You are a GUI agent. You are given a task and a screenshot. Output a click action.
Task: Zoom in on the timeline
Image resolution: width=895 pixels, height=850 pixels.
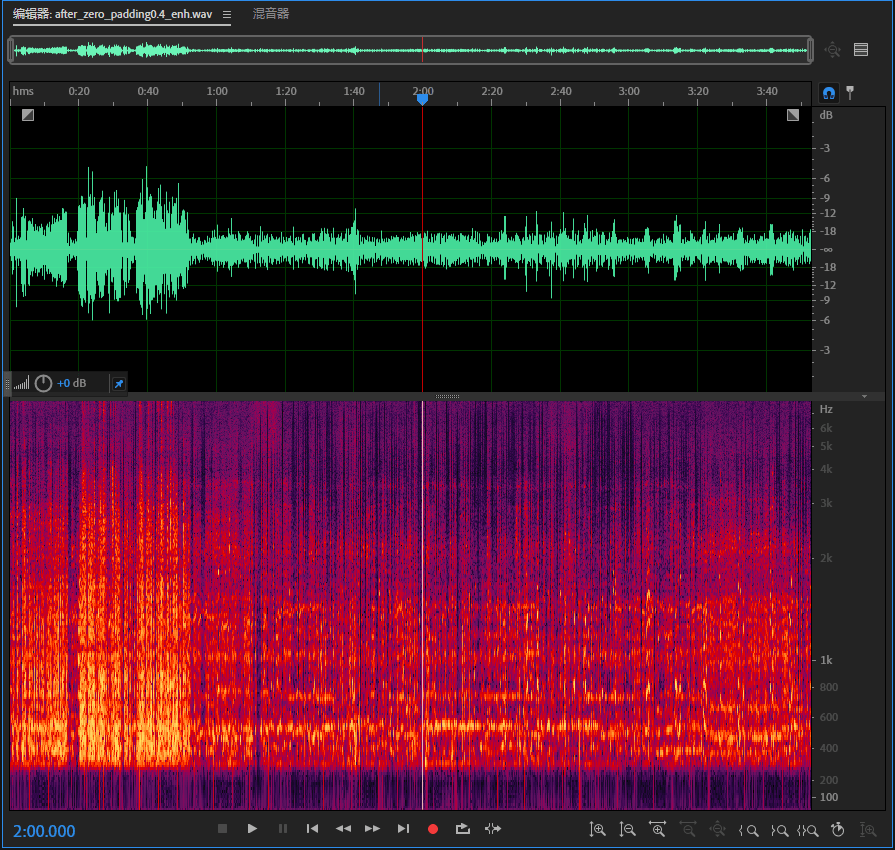[x=658, y=829]
